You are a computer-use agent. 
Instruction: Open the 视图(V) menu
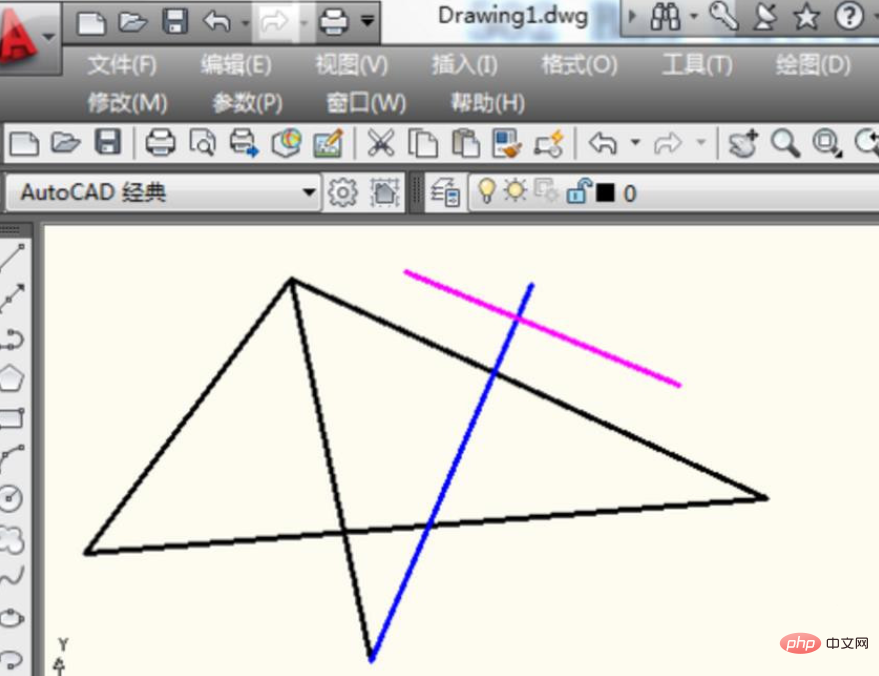click(351, 65)
